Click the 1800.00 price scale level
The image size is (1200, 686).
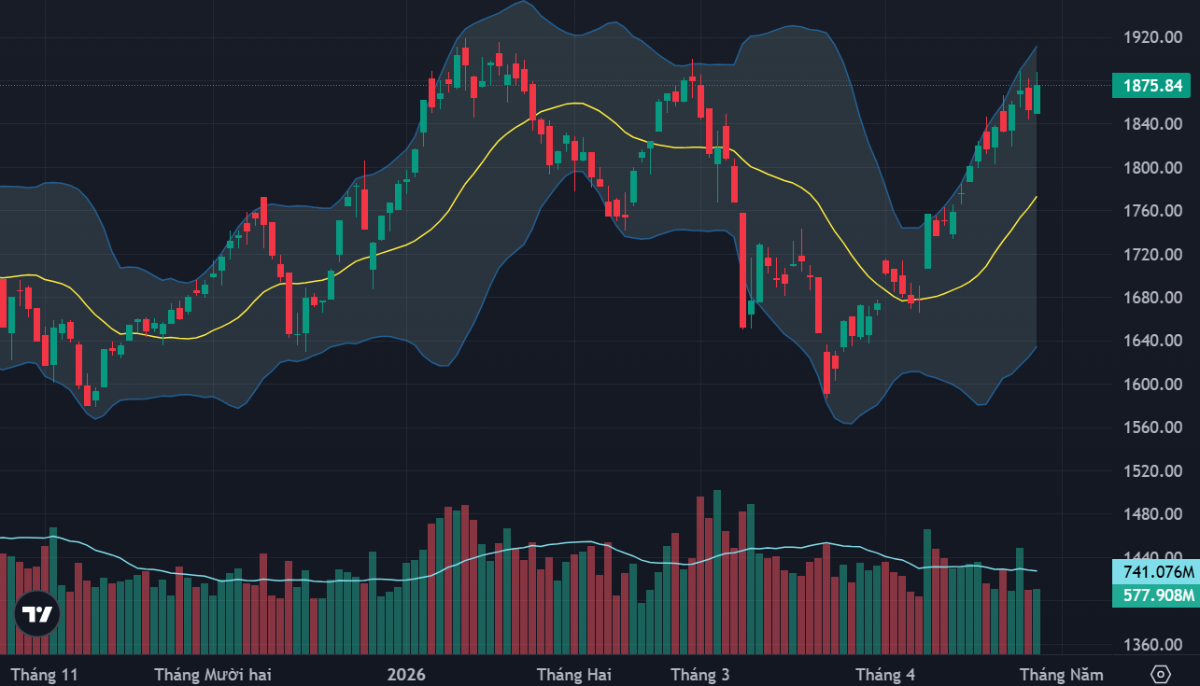coord(1145,168)
